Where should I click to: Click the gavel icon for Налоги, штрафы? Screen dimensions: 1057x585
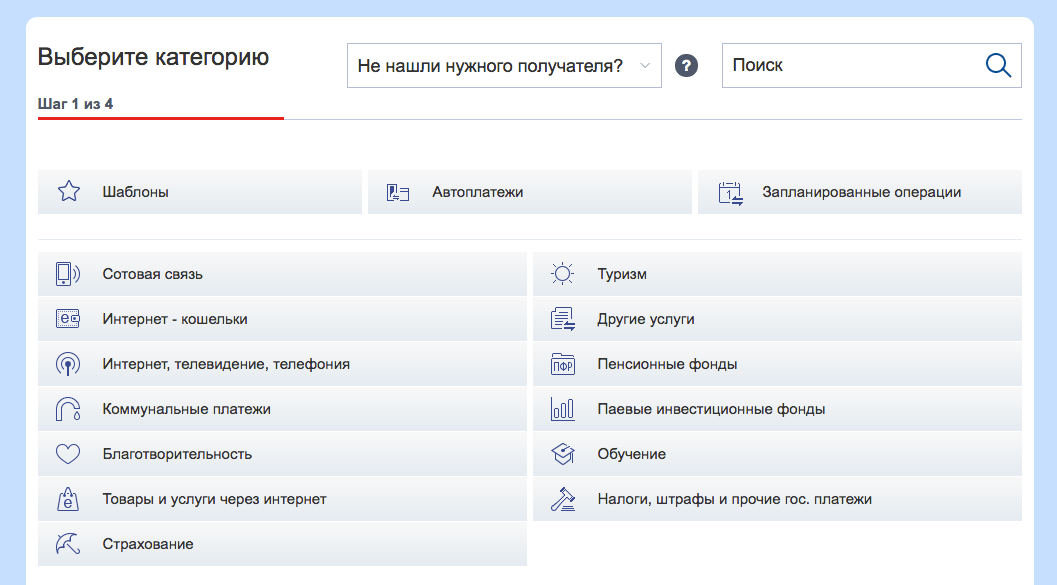point(563,499)
